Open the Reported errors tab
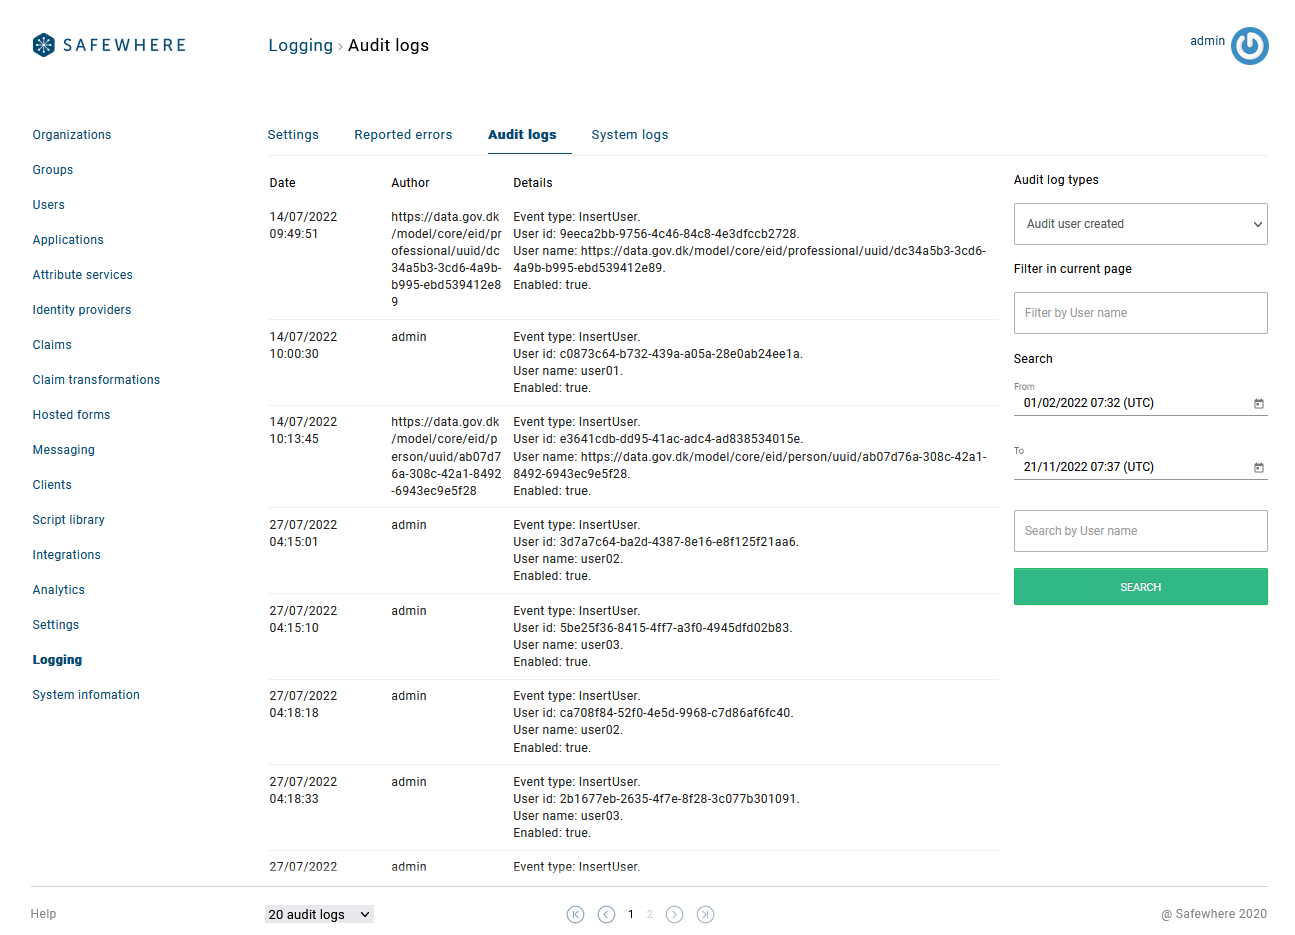 tap(403, 135)
